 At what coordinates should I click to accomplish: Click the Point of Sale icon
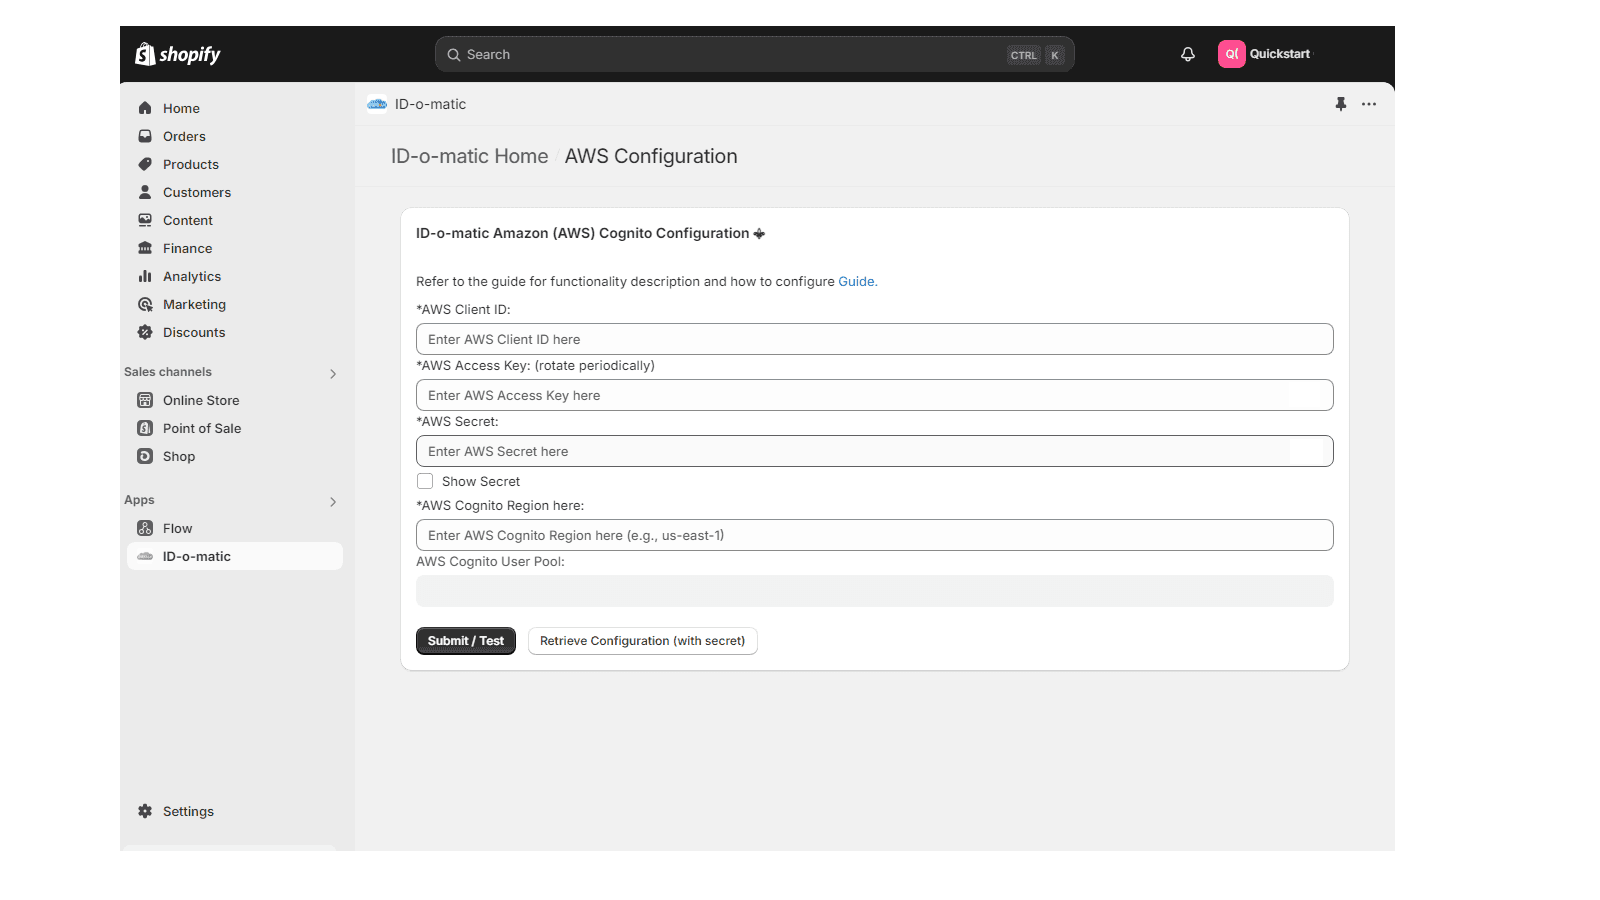coord(145,428)
